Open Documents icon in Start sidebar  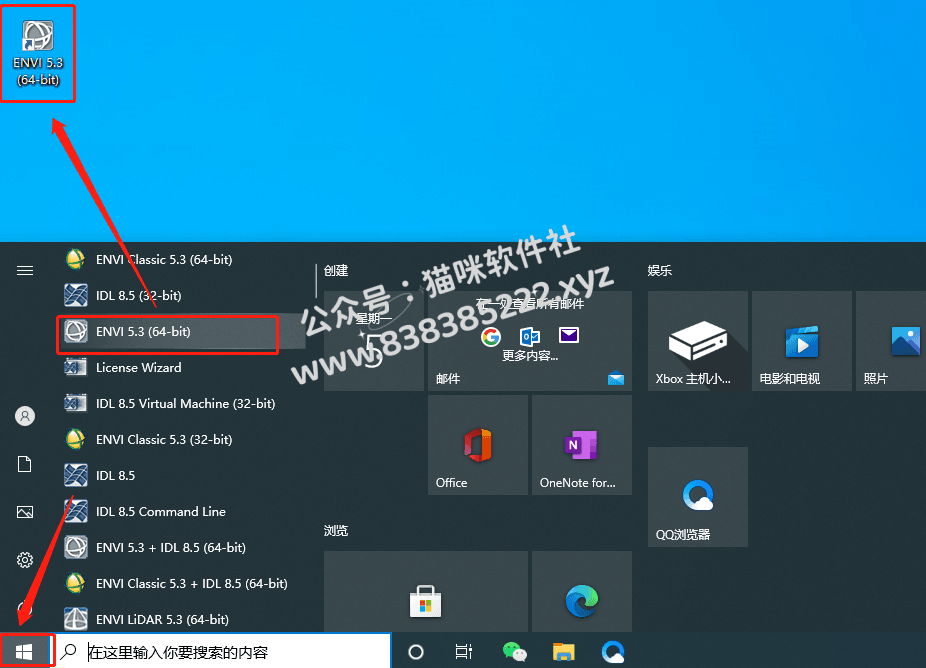click(x=25, y=464)
